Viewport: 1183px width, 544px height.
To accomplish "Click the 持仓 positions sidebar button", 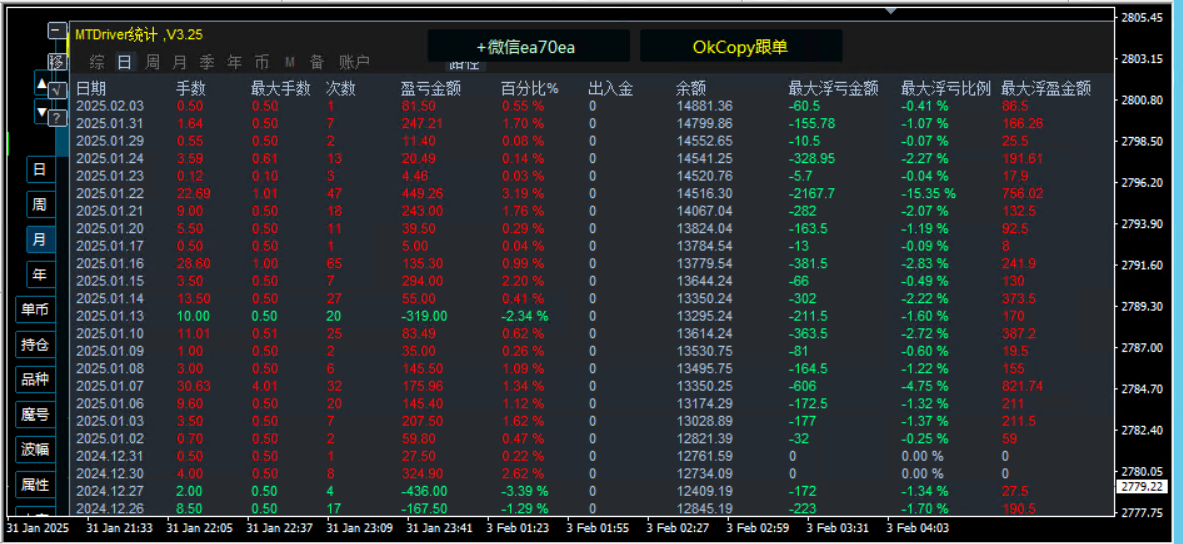I will pos(35,345).
